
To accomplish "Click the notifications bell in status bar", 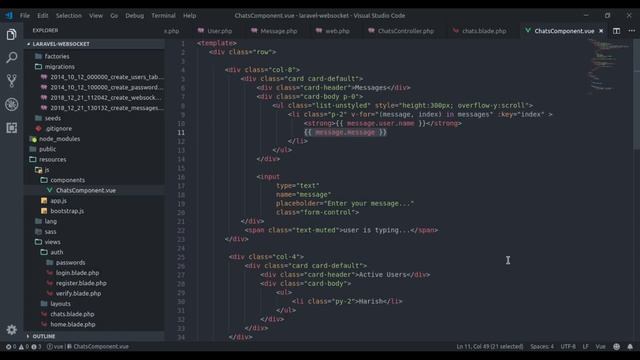I will pyautogui.click(x=630, y=347).
